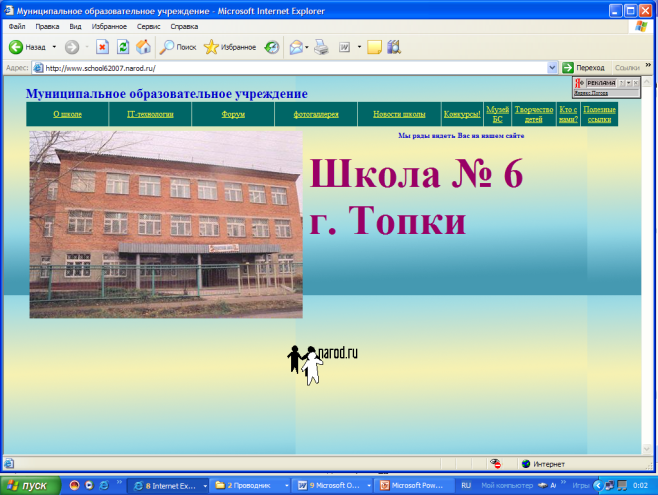
Task: Click the Stop loading icon
Action: click(102, 47)
